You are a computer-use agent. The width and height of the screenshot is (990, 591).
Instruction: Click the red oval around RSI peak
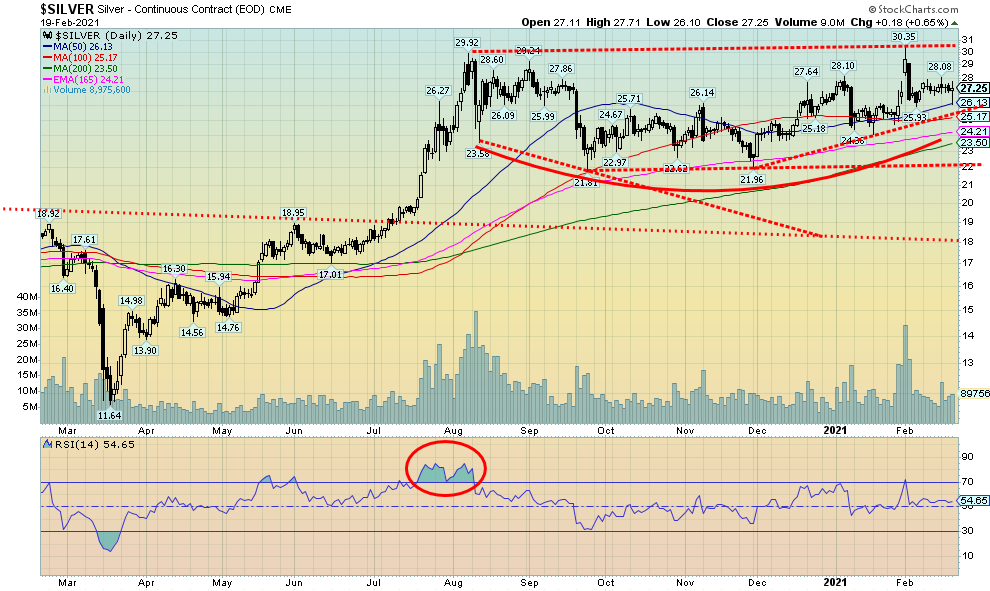click(x=447, y=467)
